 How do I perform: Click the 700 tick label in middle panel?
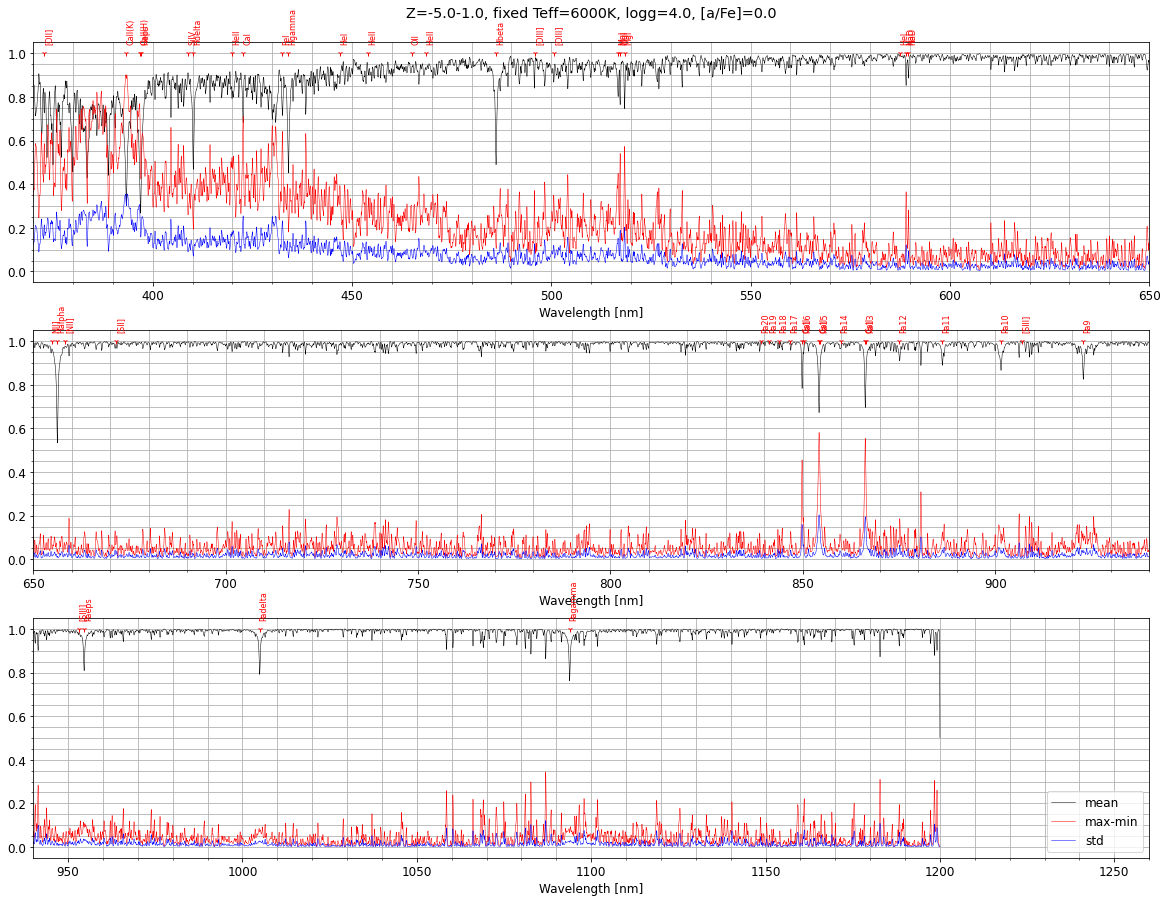click(226, 584)
